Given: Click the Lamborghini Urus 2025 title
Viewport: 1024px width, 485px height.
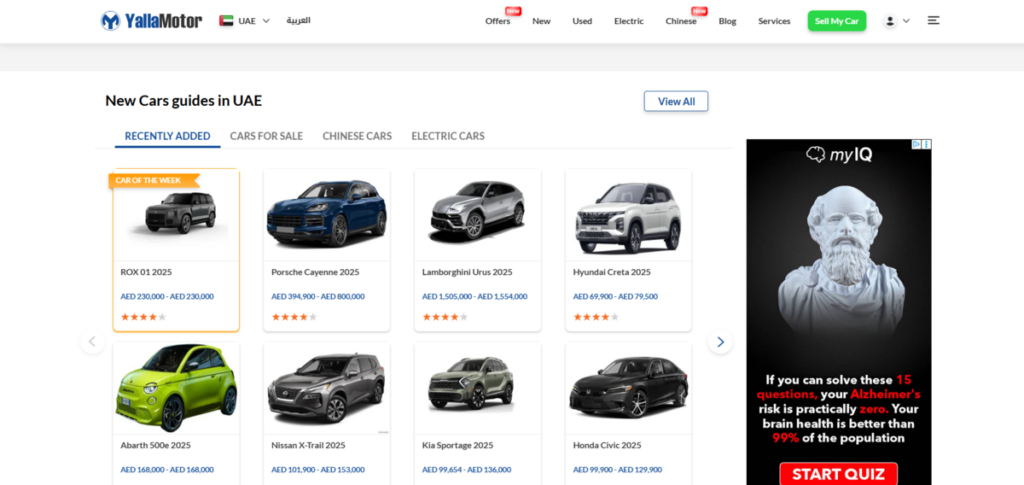Looking at the screenshot, I should [x=467, y=272].
